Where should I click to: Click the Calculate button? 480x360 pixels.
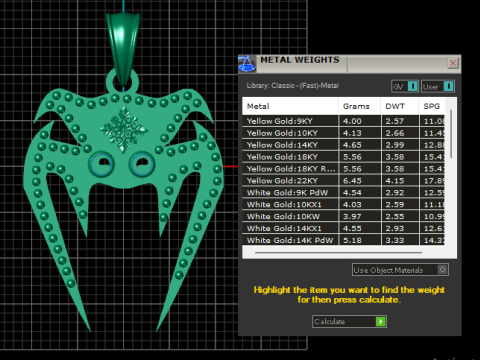point(349,321)
